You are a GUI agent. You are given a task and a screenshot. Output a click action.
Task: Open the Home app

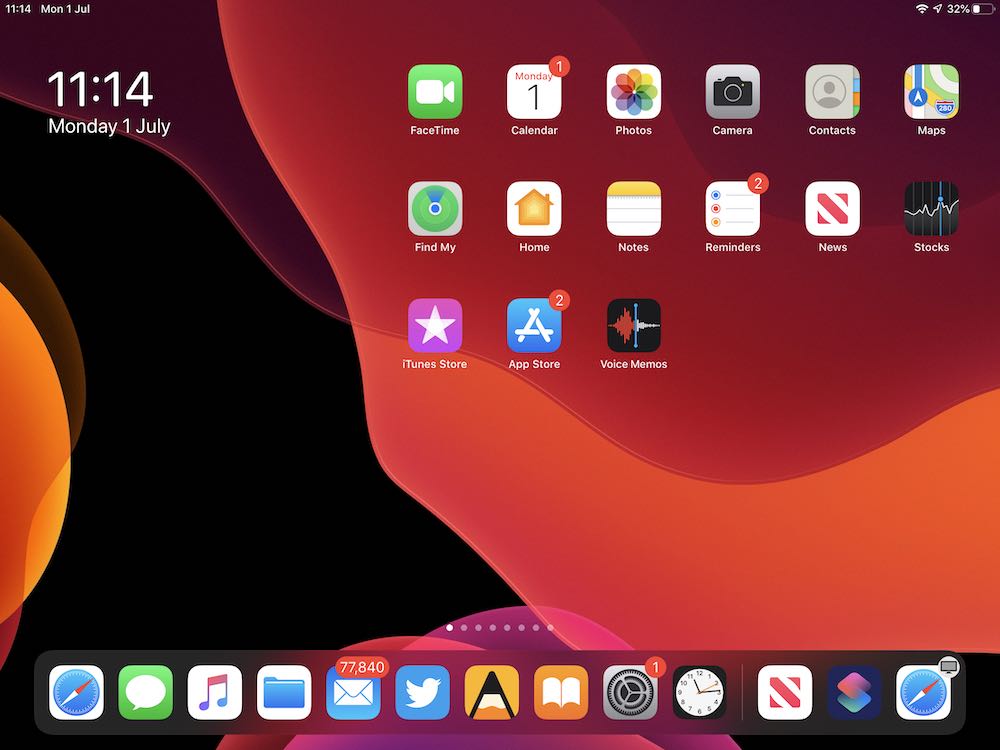point(534,209)
